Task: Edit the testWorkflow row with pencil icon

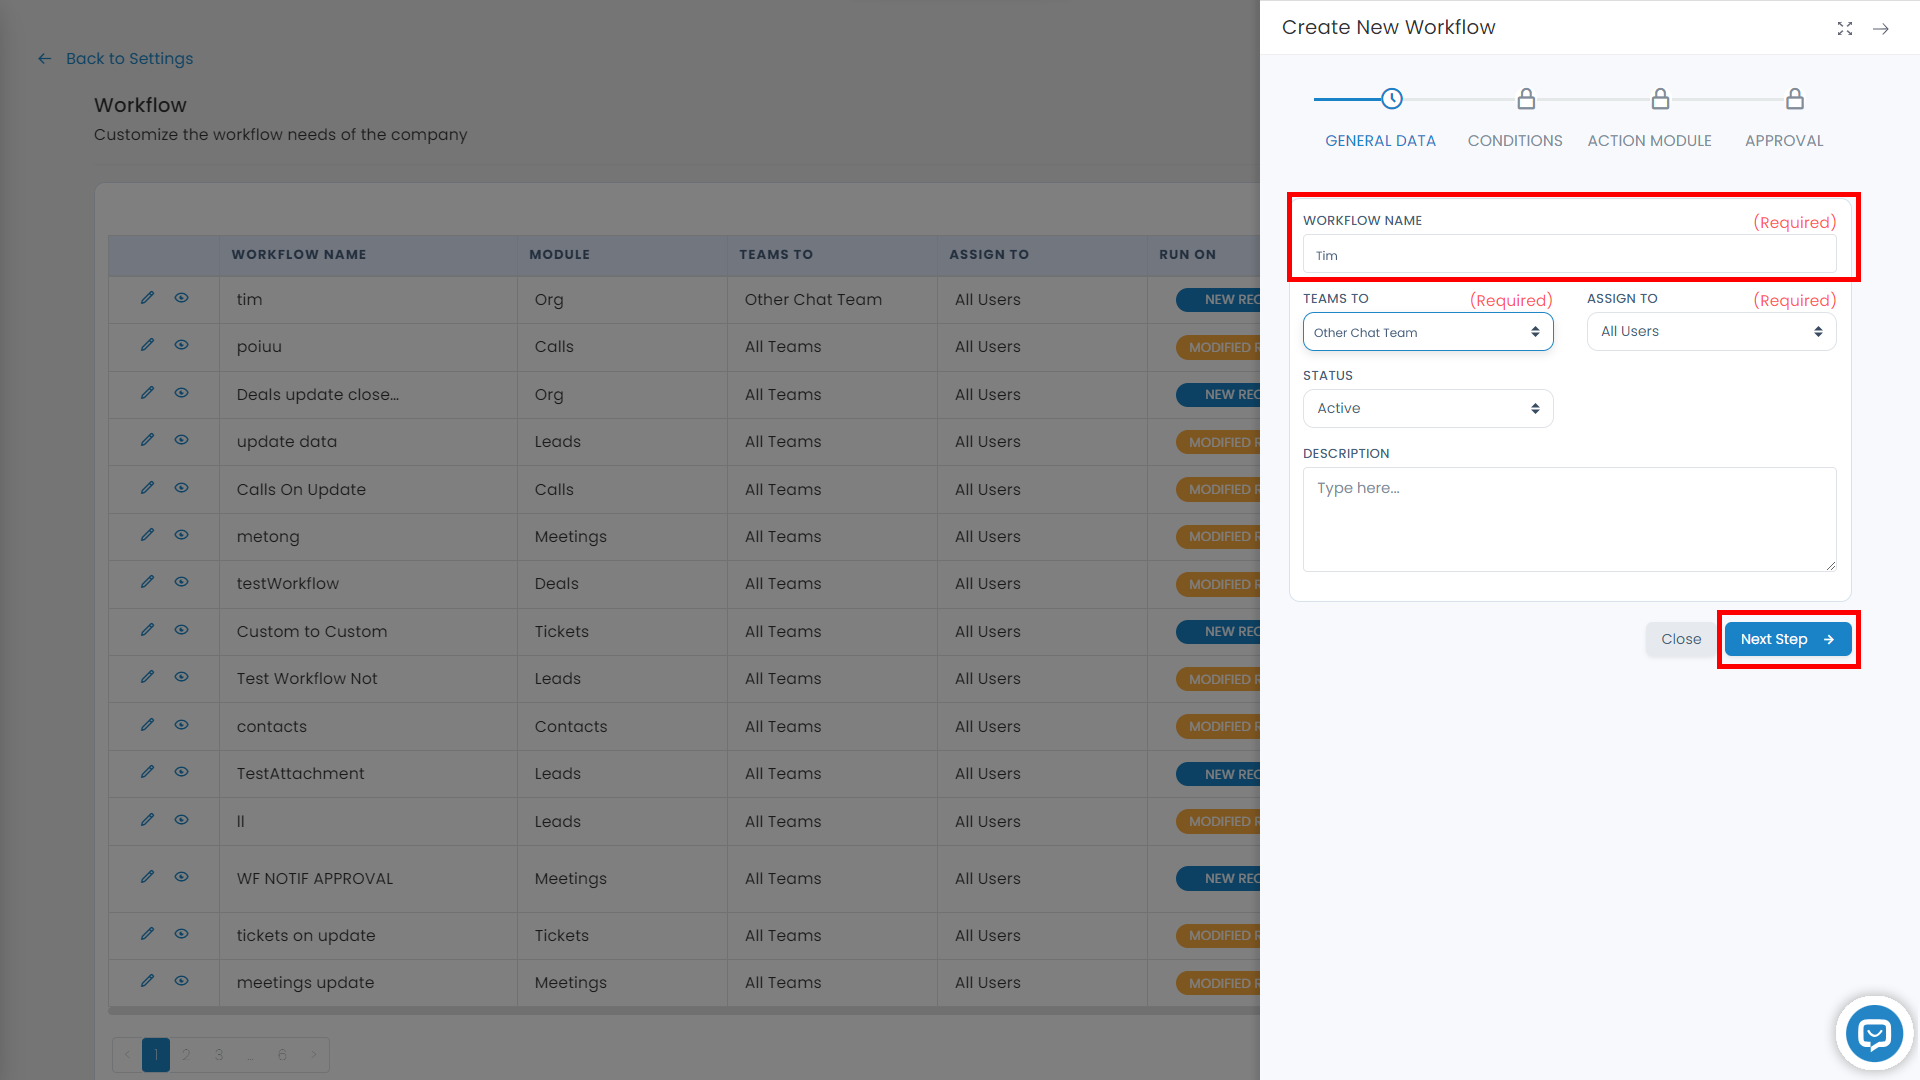Action: 147,582
